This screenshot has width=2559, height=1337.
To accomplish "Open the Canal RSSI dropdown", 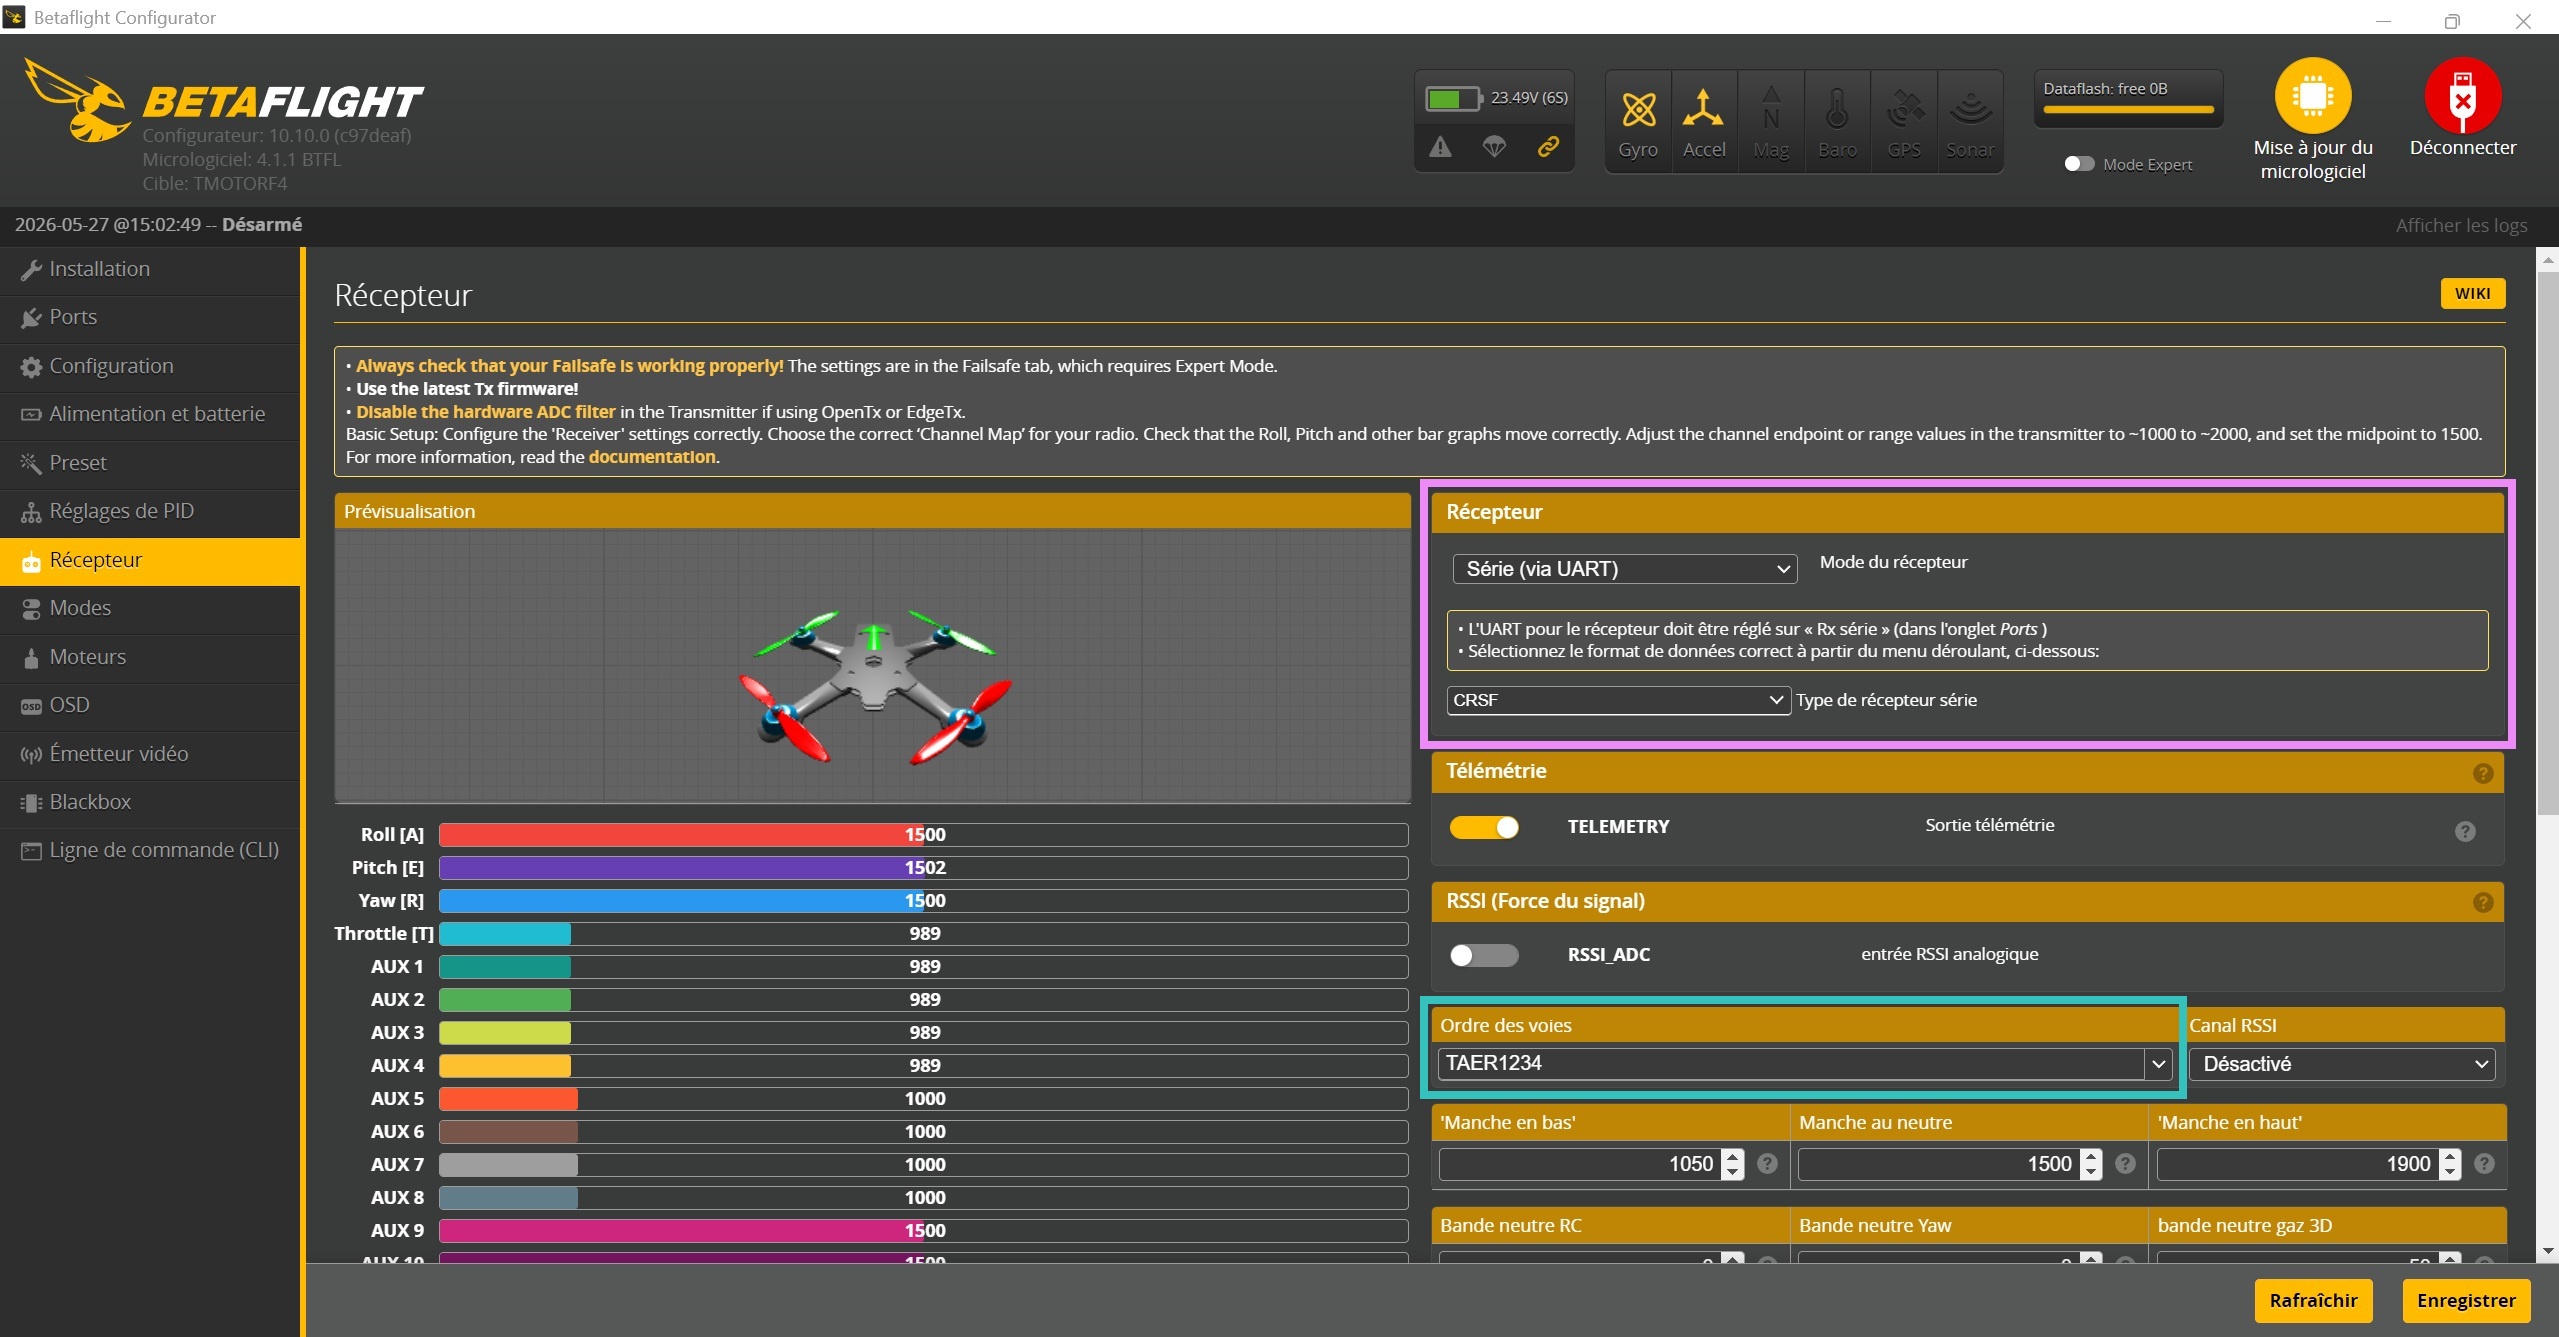I will 2342,1064.
